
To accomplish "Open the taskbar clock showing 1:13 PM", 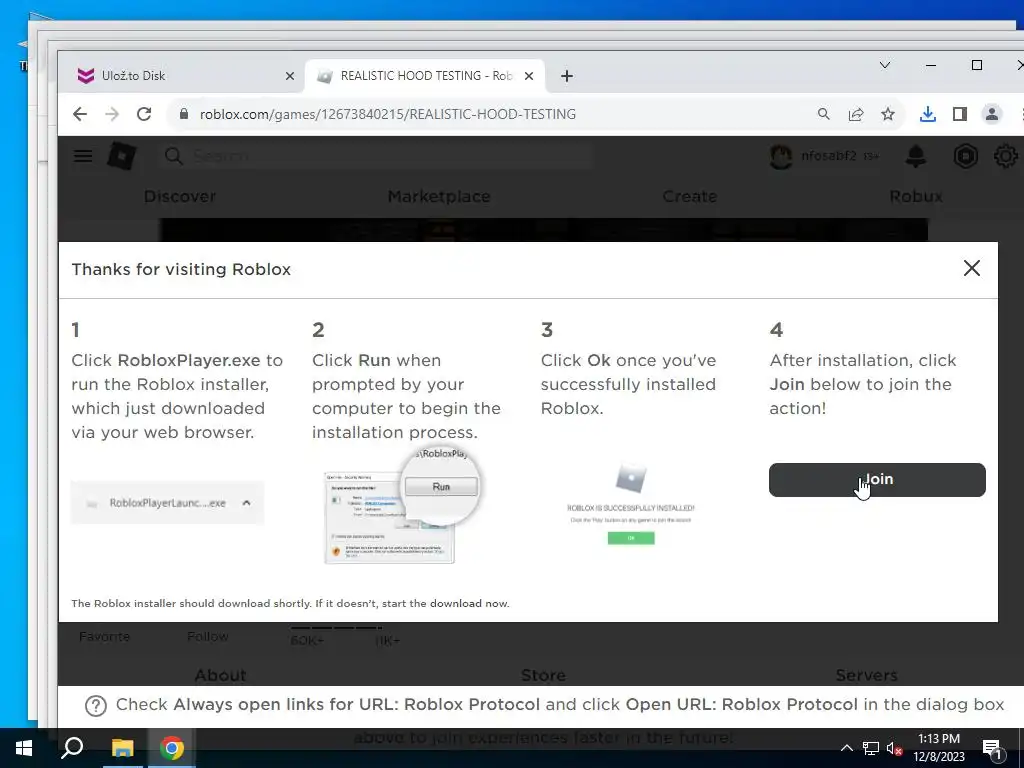I will coord(939,748).
